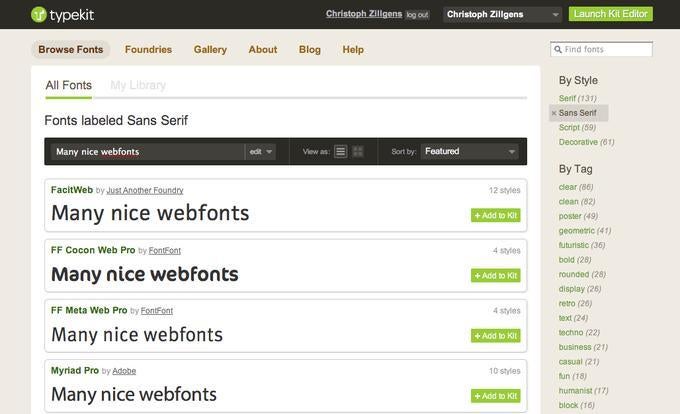
Task: Open Just Another Foundry link
Action: pos(145,190)
